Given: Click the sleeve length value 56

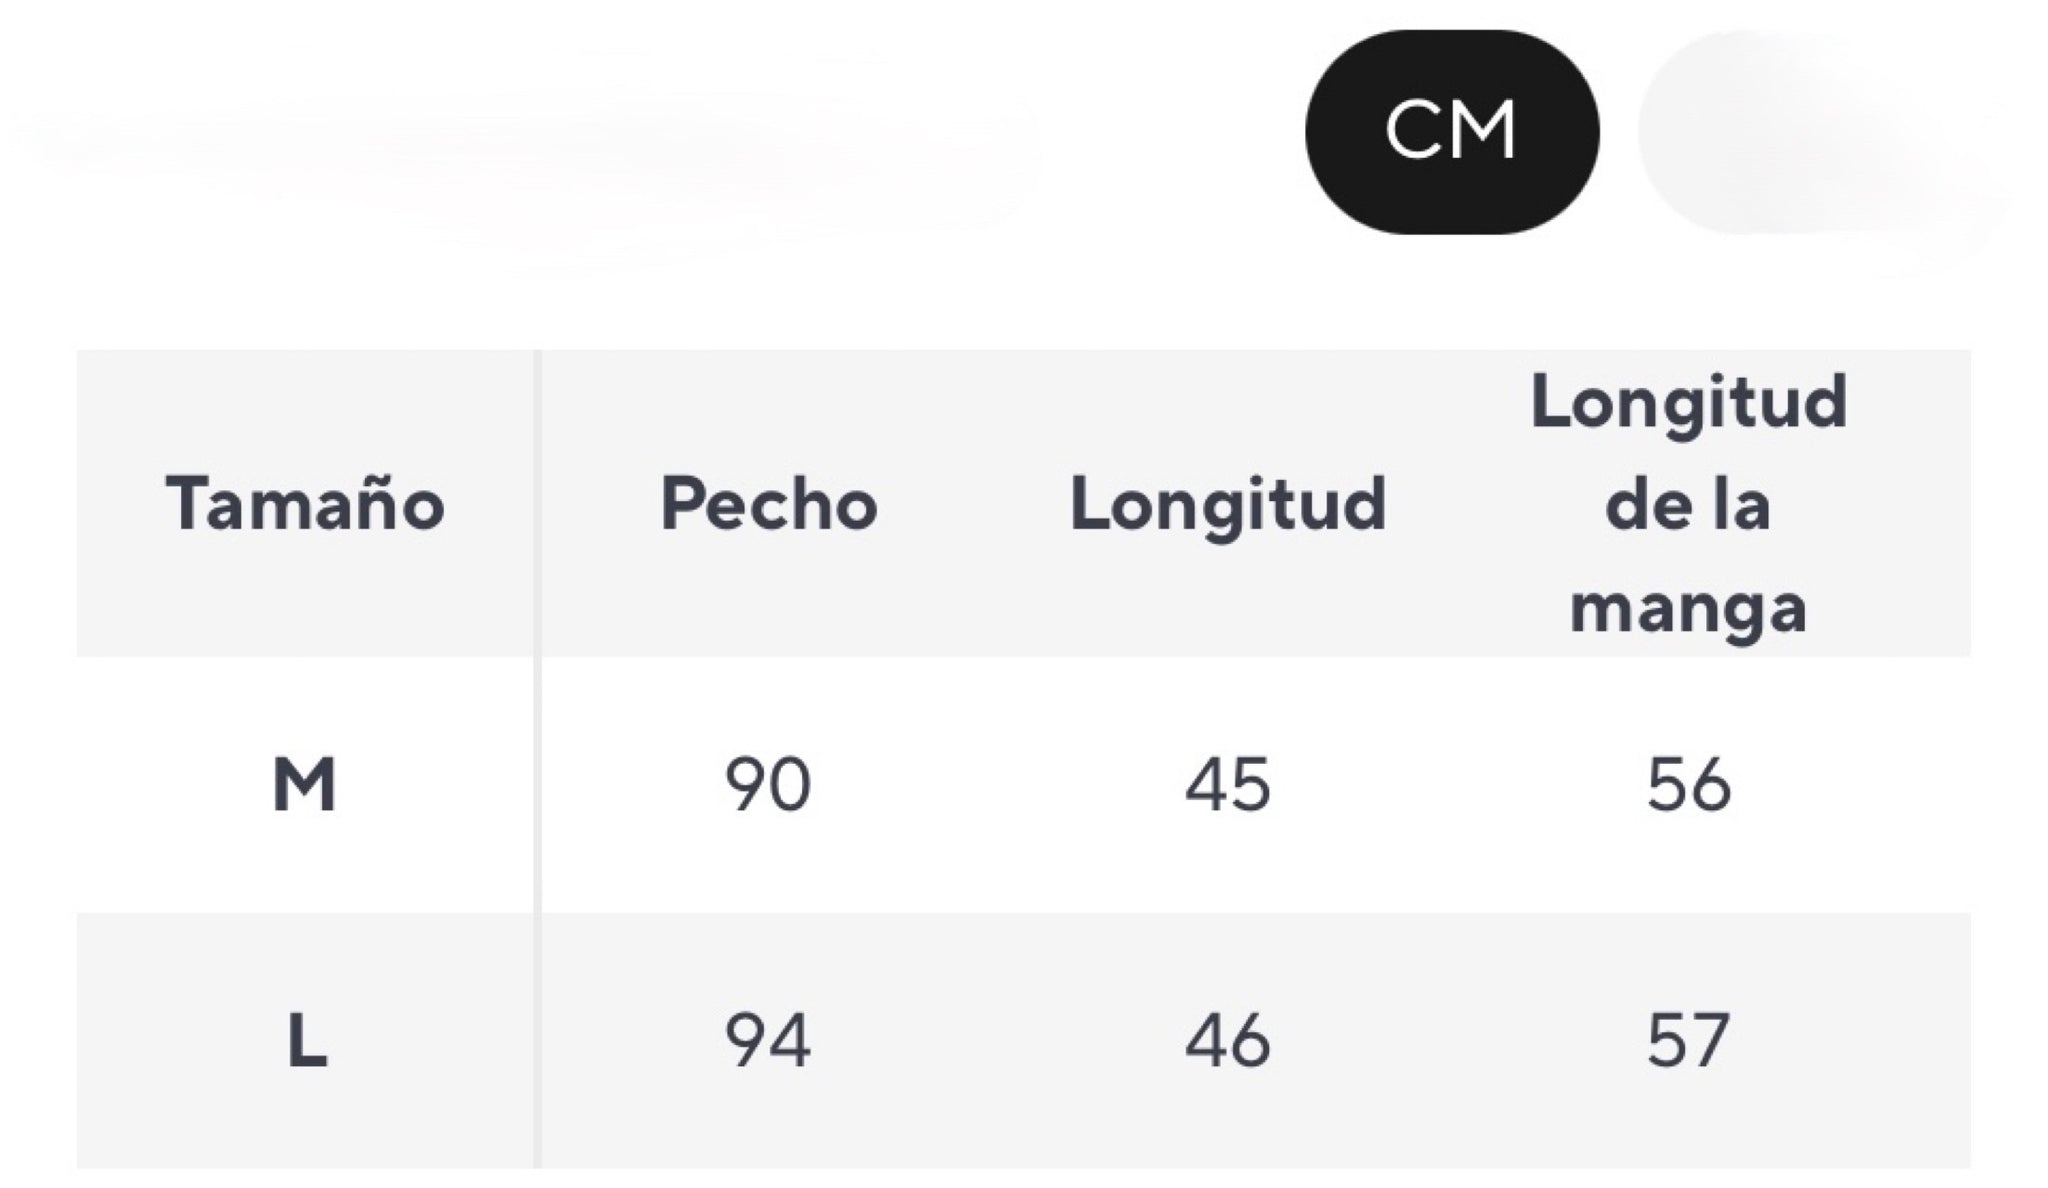Looking at the screenshot, I should [1688, 785].
